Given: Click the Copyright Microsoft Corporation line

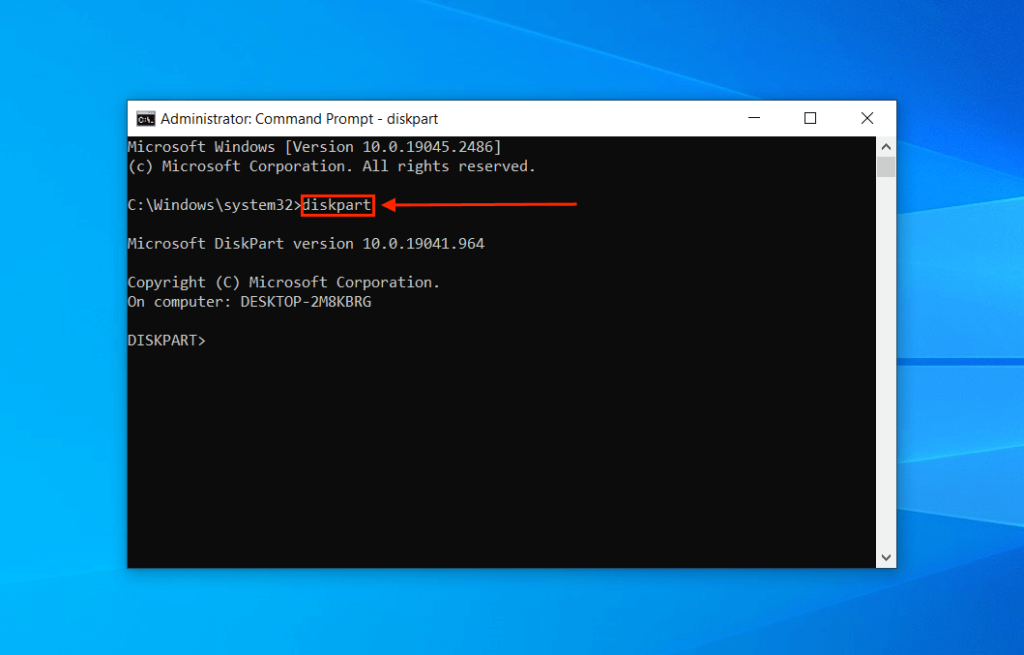Looking at the screenshot, I should tap(283, 281).
